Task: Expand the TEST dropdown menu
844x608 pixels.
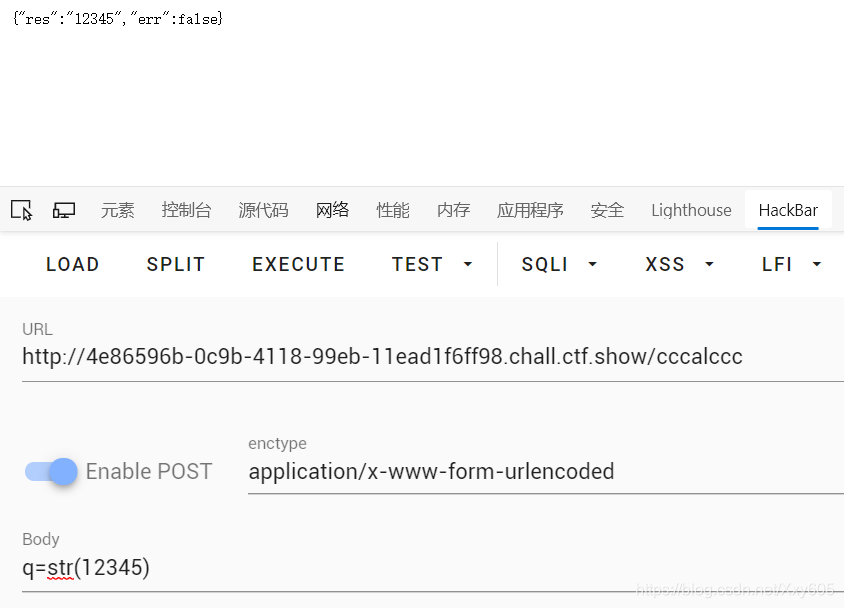Action: coord(432,264)
